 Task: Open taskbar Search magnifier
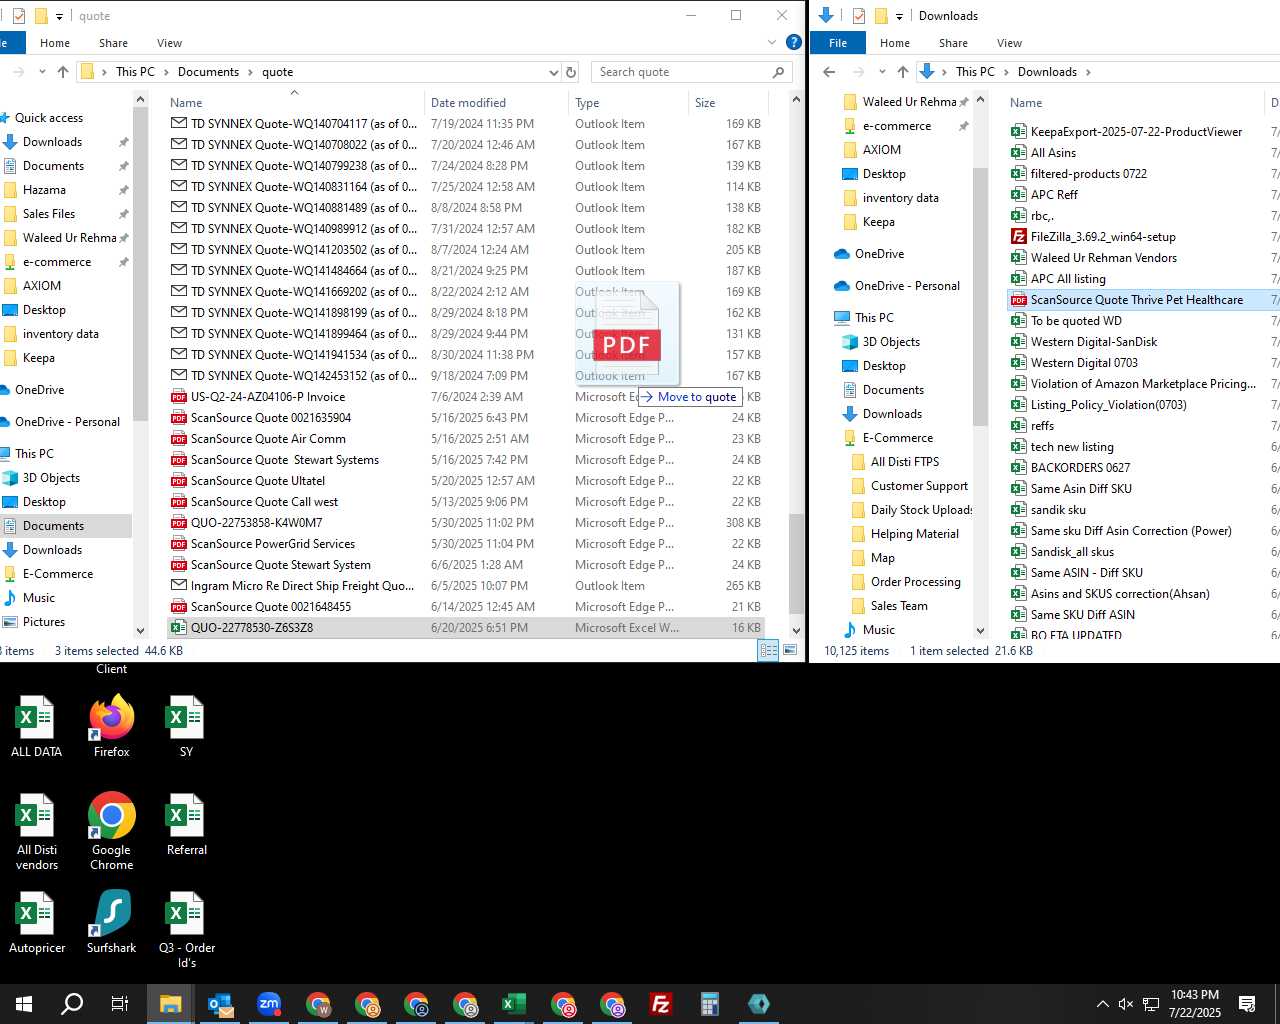click(x=72, y=1004)
